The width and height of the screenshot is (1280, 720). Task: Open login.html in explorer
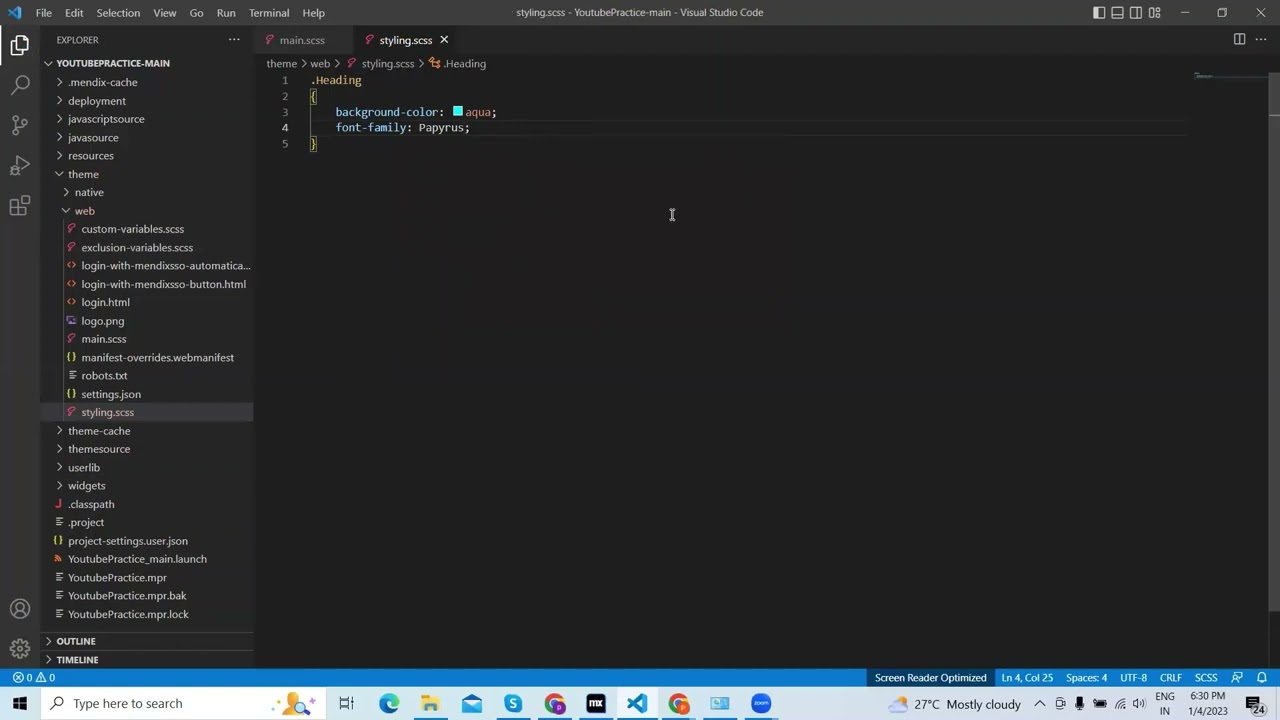pyautogui.click(x=105, y=302)
